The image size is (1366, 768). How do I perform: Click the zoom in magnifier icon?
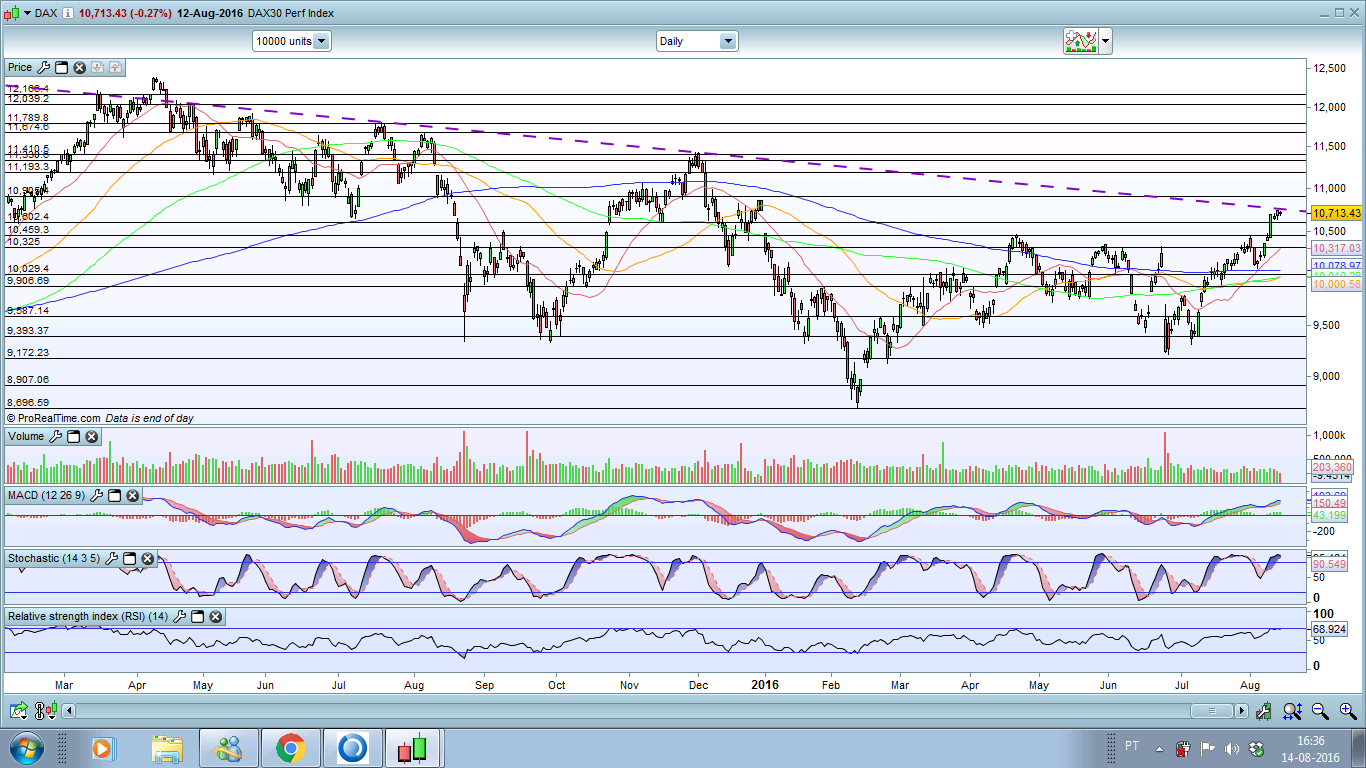(1347, 711)
